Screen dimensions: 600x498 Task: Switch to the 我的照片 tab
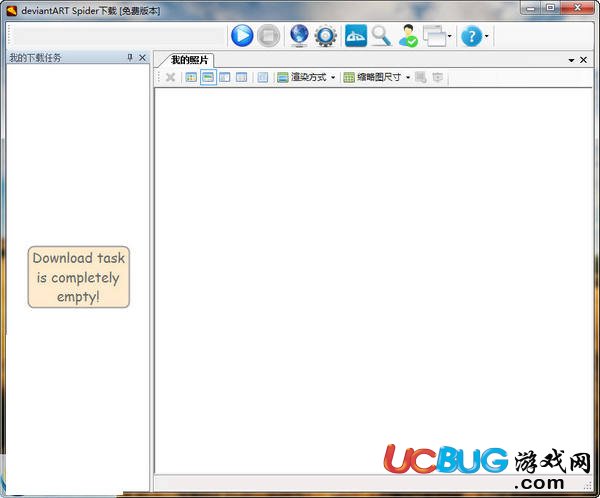pos(189,60)
